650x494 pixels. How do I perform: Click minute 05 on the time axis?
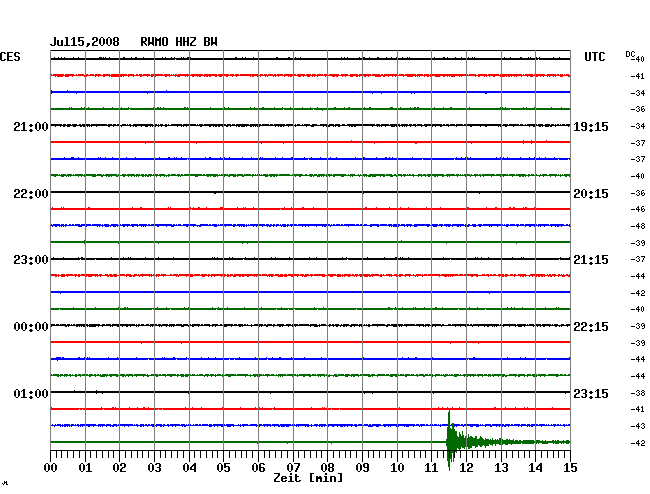point(223,467)
